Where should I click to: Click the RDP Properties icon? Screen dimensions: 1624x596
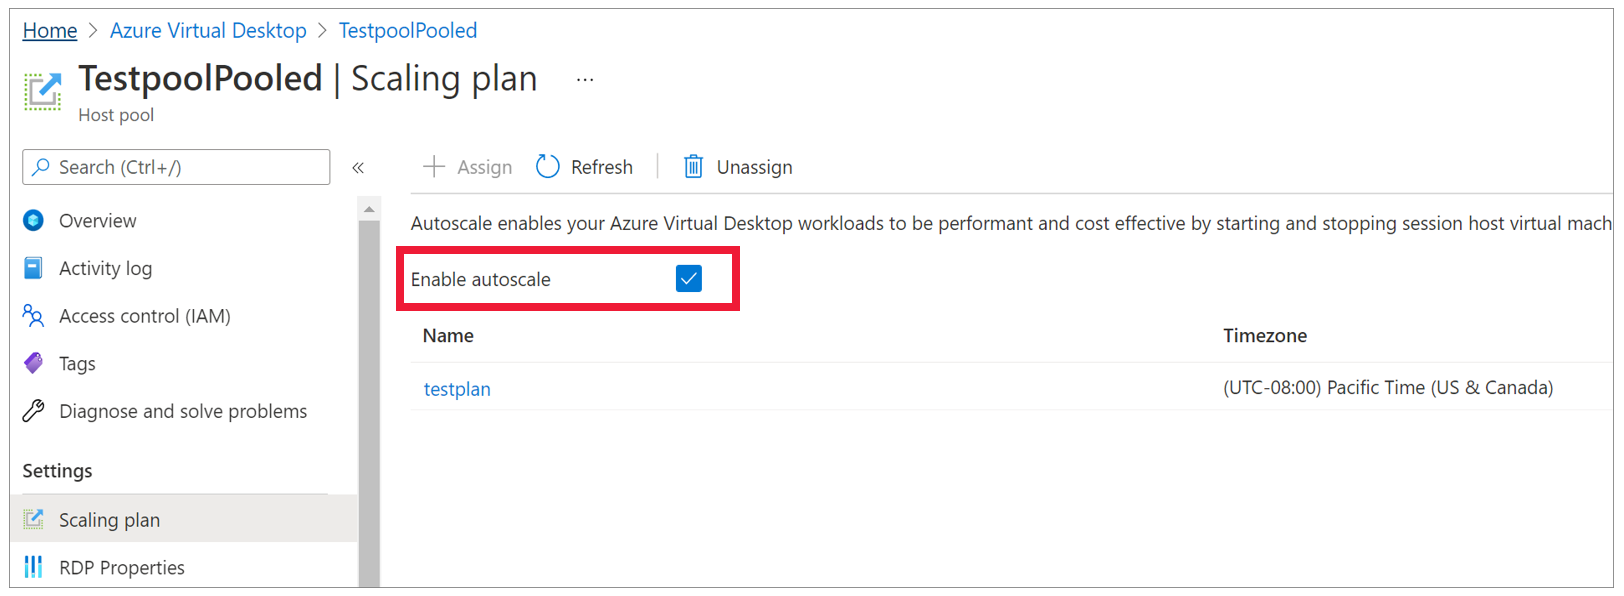click(x=33, y=567)
